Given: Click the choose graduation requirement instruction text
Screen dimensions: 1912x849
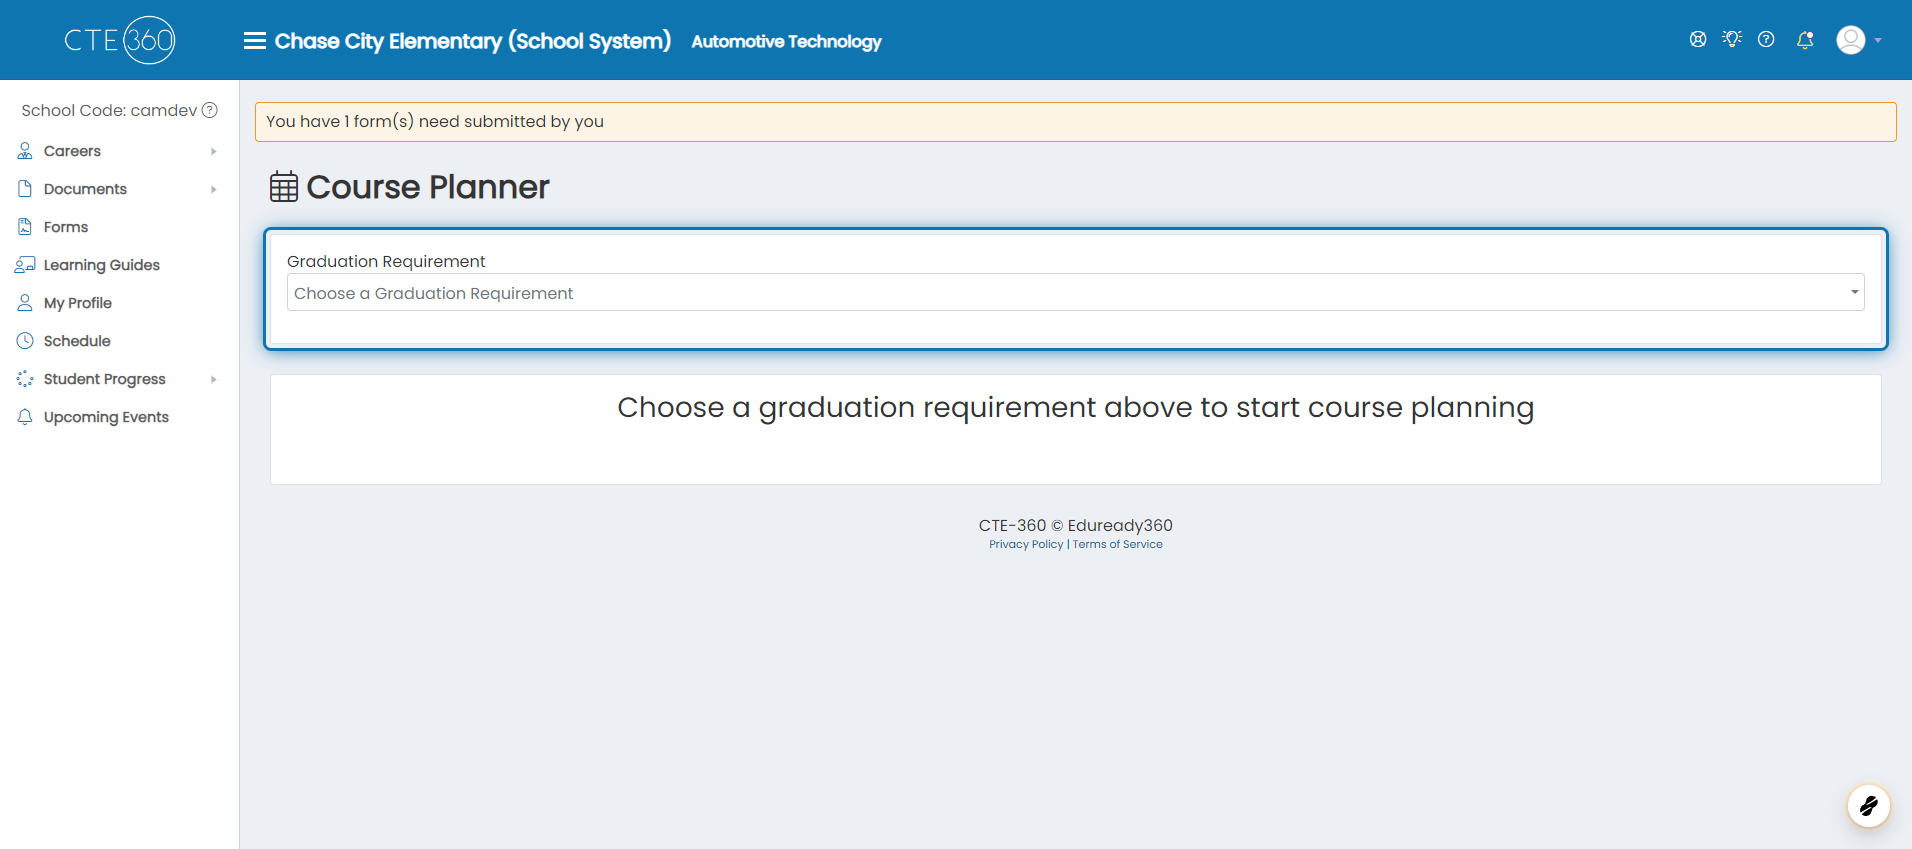Looking at the screenshot, I should [1075, 407].
